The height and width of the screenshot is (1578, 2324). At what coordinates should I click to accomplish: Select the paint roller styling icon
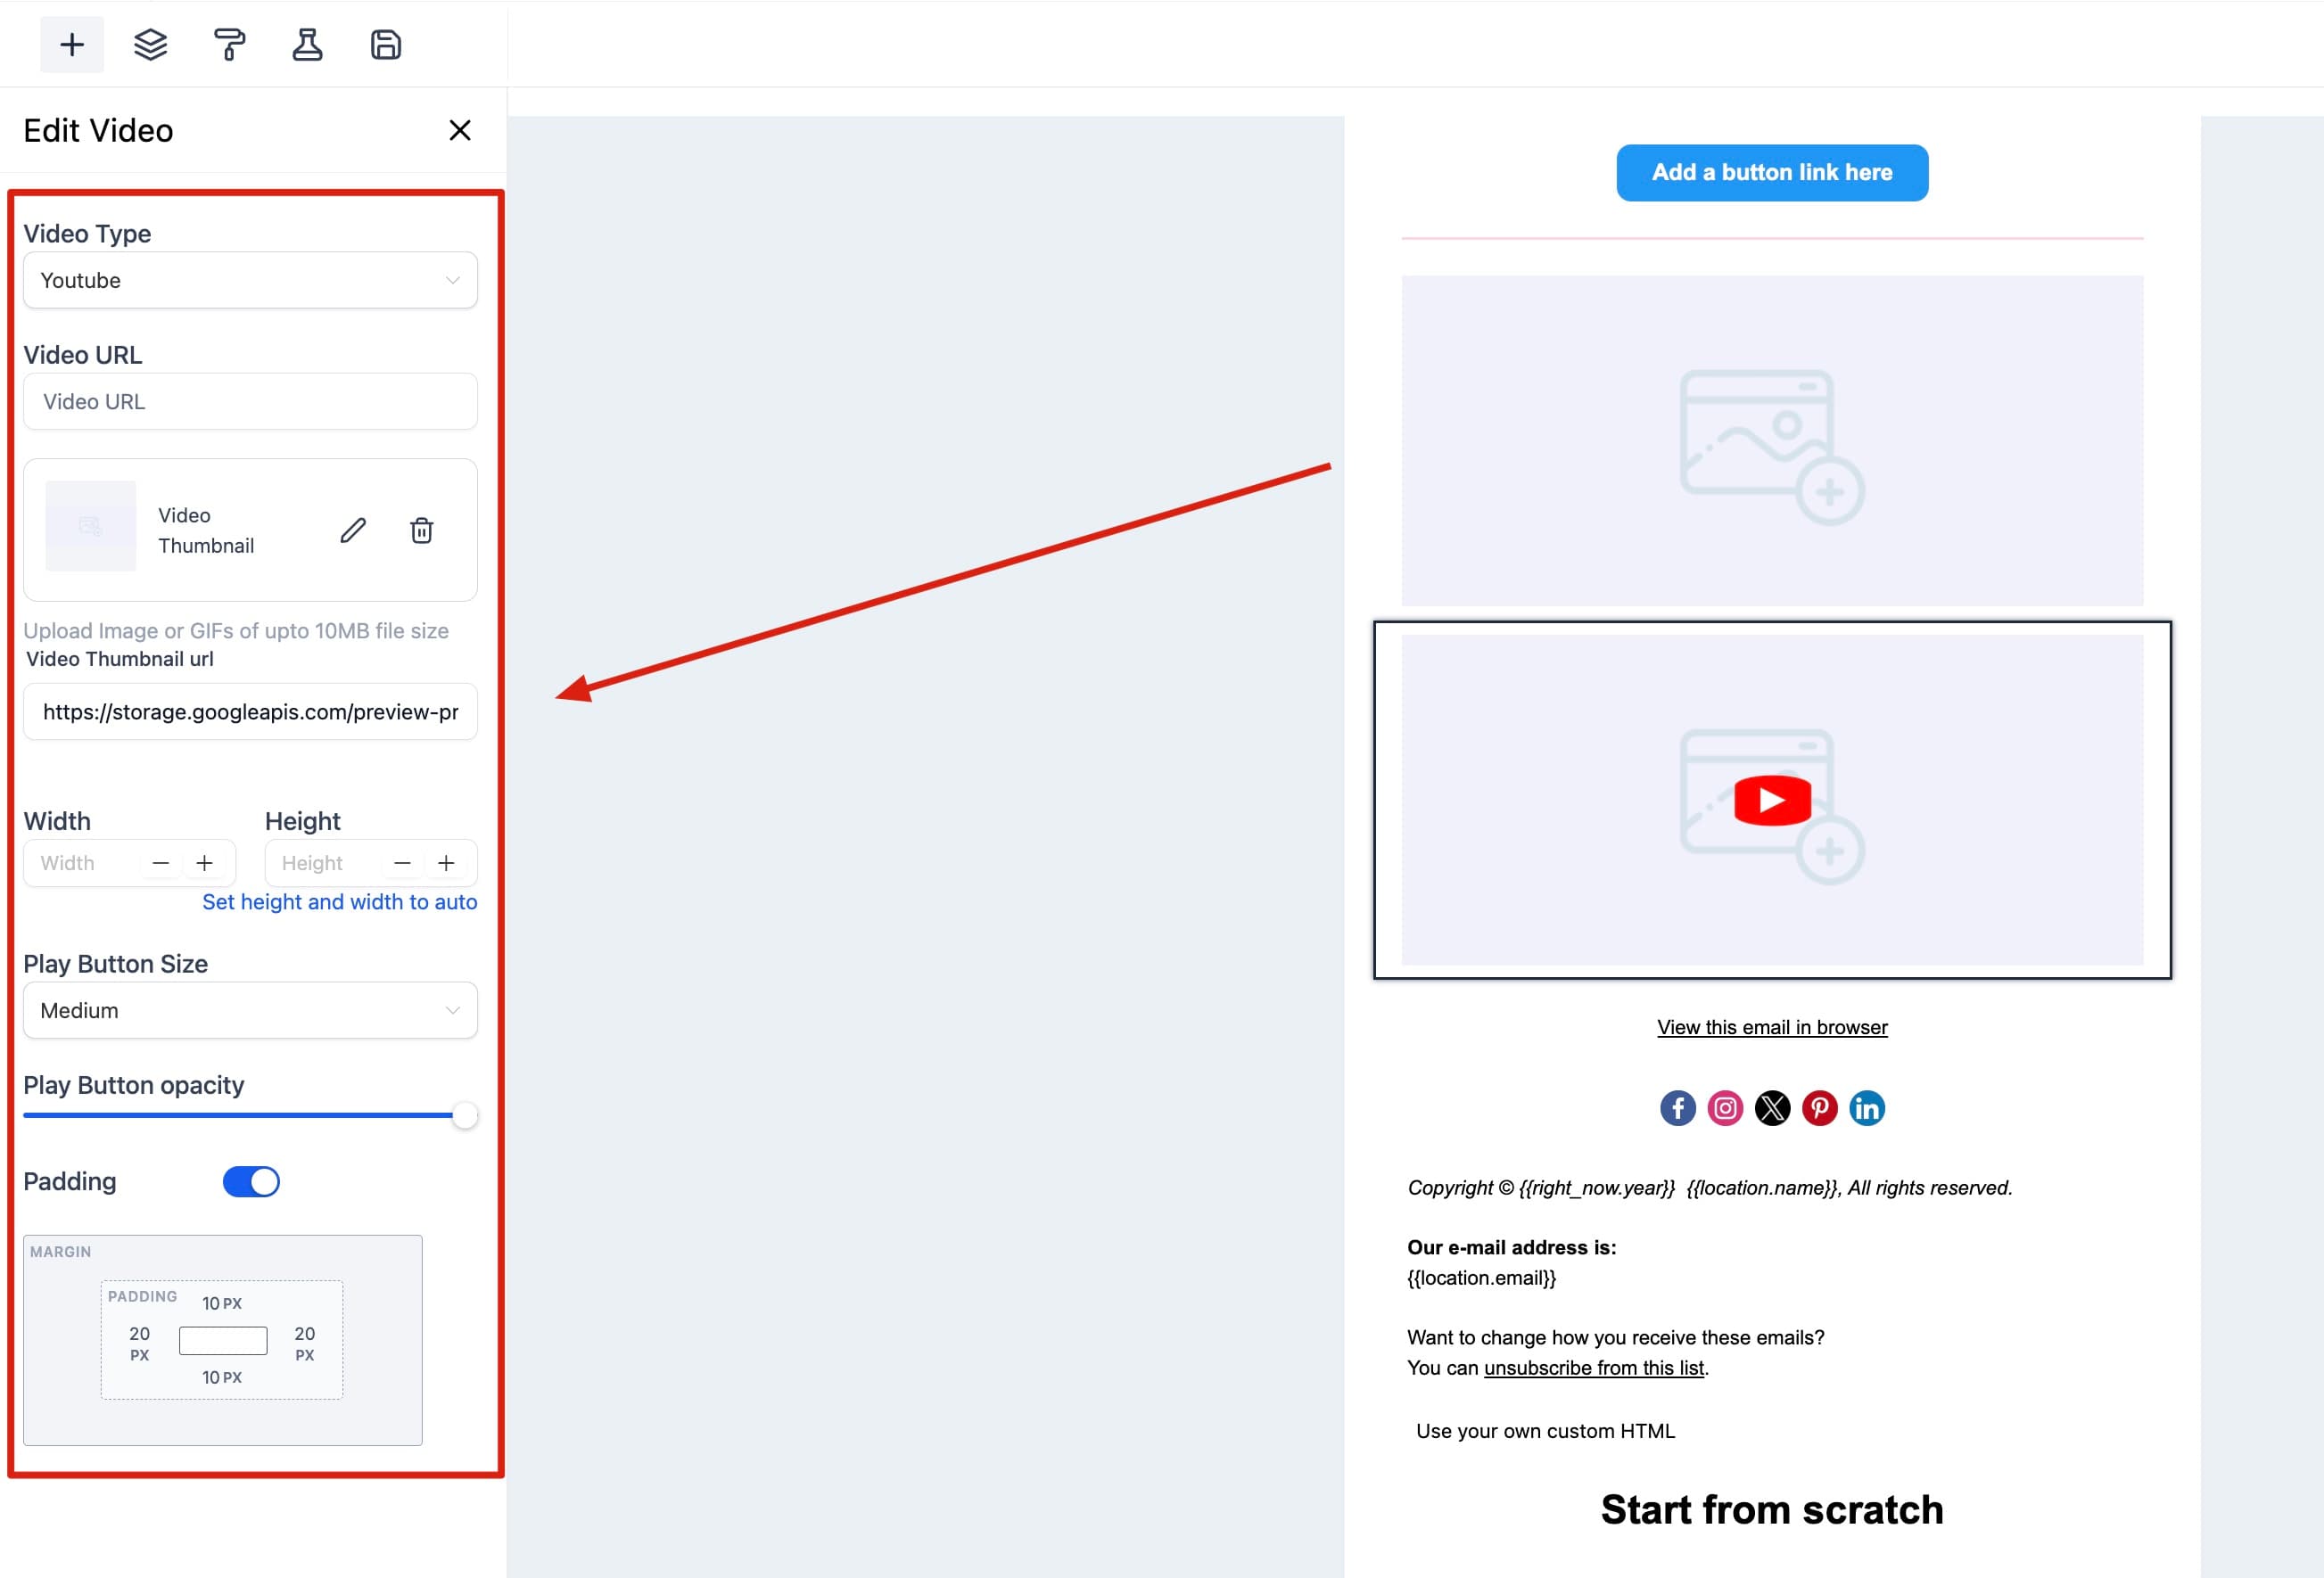pyautogui.click(x=228, y=44)
